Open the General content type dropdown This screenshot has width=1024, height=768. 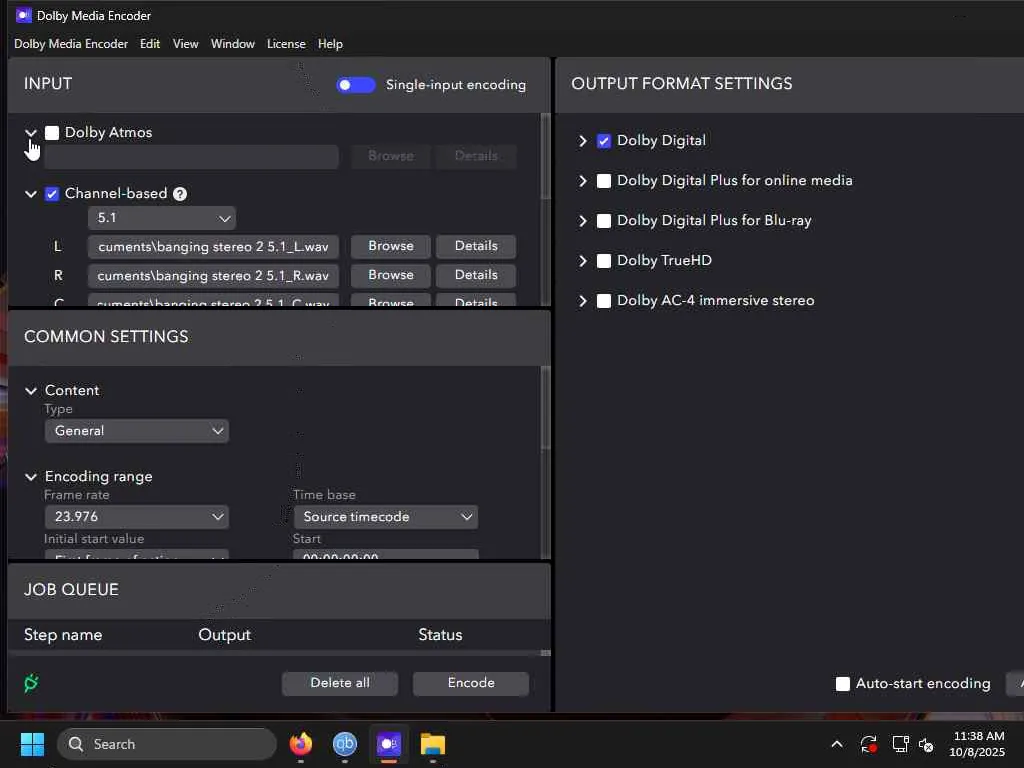click(x=136, y=431)
